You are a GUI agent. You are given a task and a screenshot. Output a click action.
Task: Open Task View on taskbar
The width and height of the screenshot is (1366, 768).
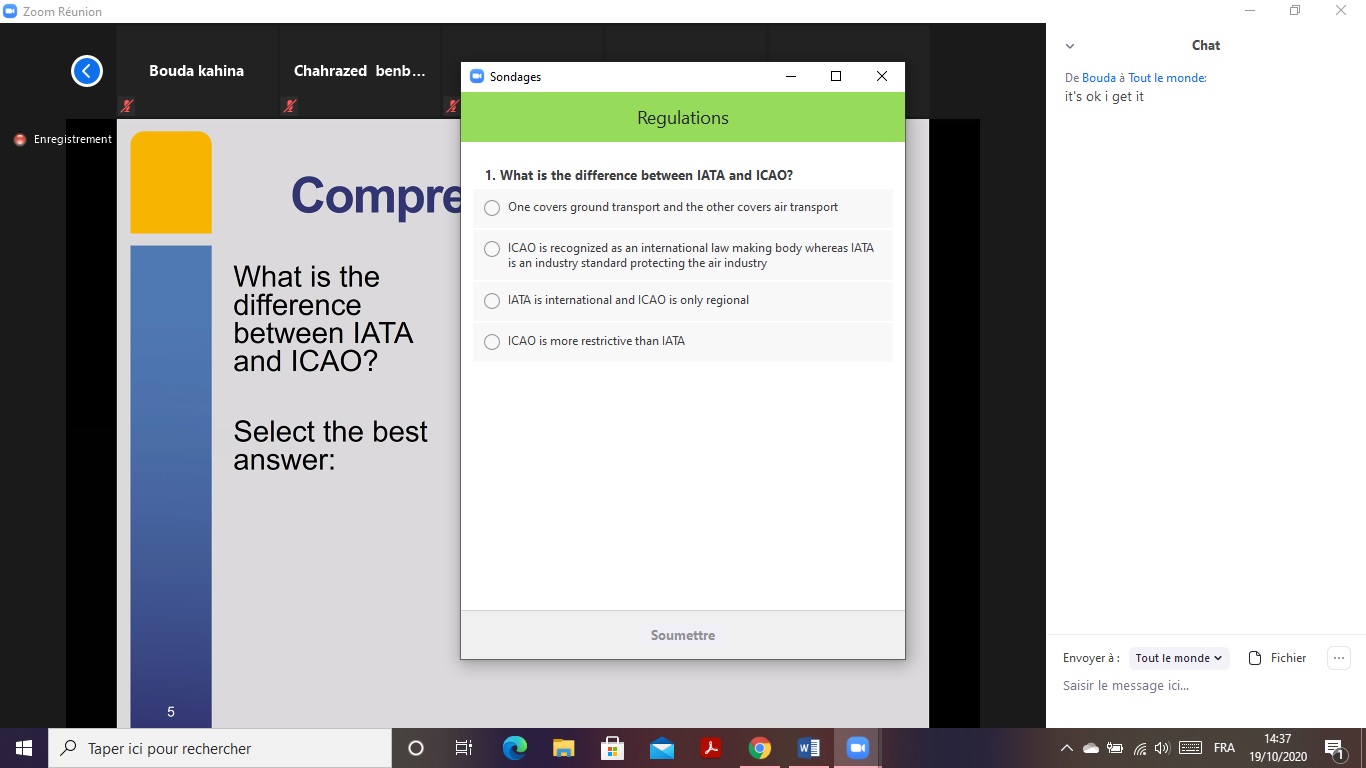pos(464,748)
